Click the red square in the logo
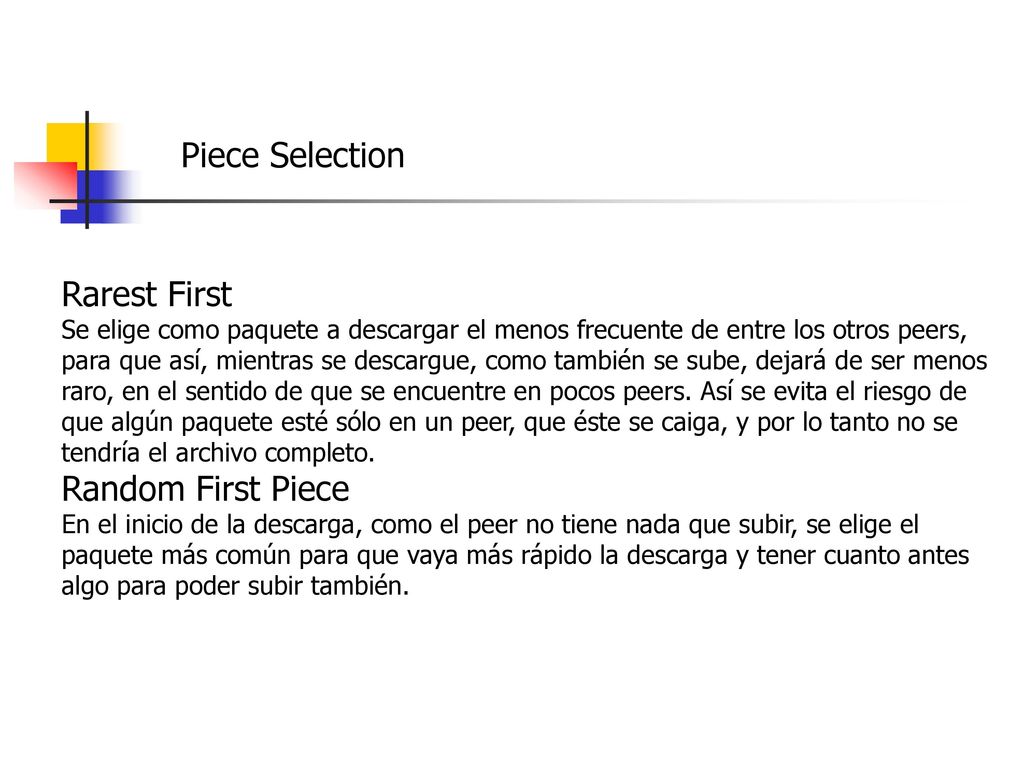The height and width of the screenshot is (768, 1024). coord(45,185)
